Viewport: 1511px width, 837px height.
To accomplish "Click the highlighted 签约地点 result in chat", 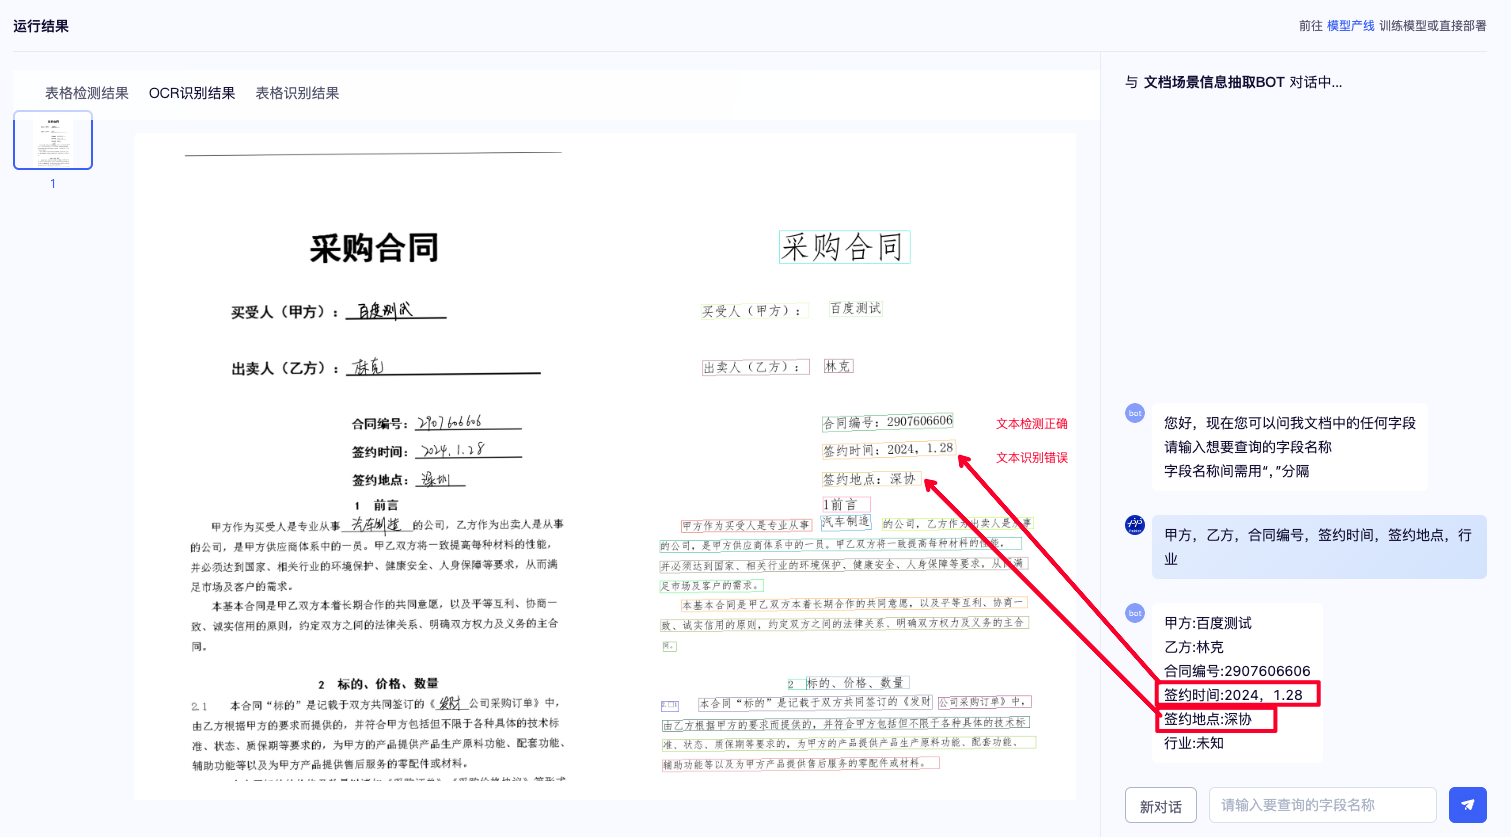I will pos(1218,719).
